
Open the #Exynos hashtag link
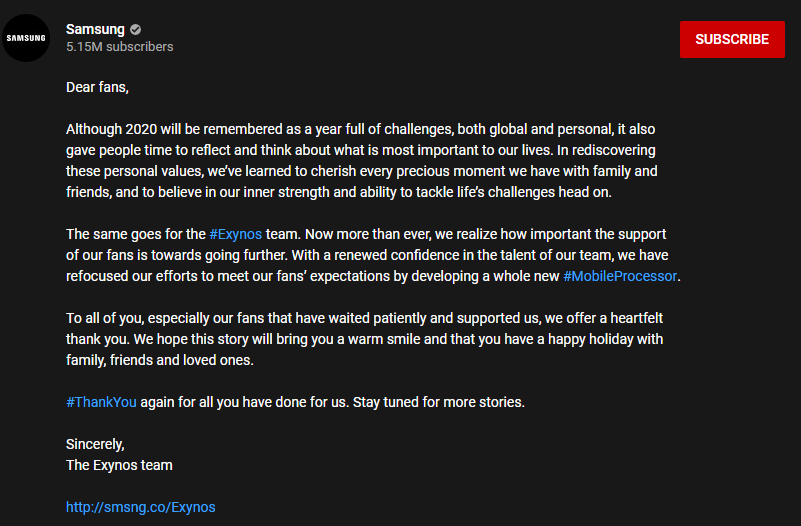(235, 234)
